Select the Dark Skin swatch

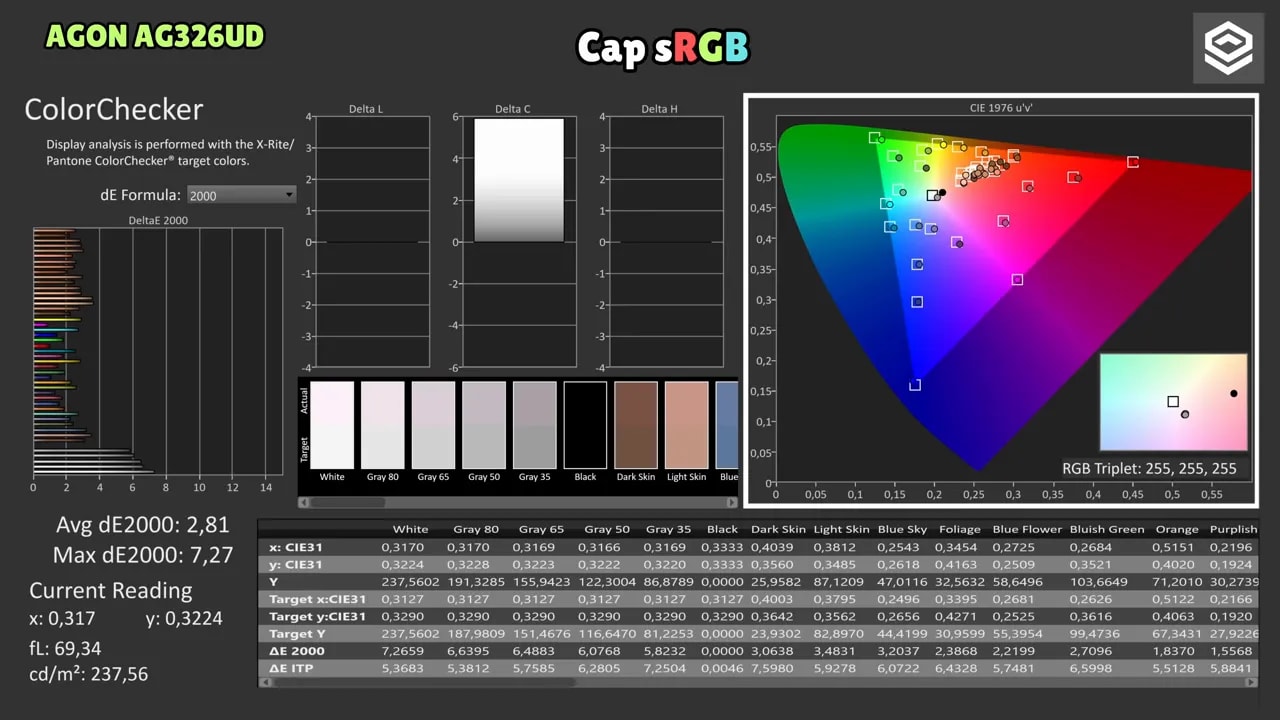[636, 425]
